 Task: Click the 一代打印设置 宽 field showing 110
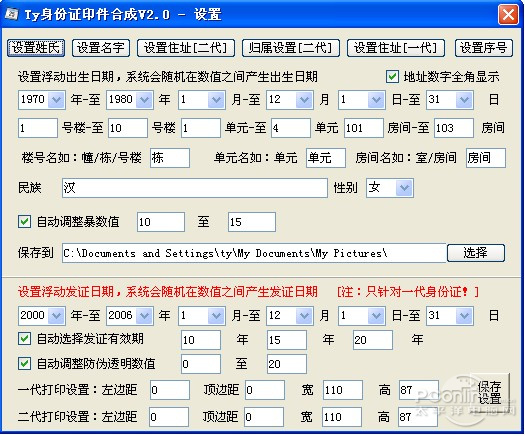point(343,390)
